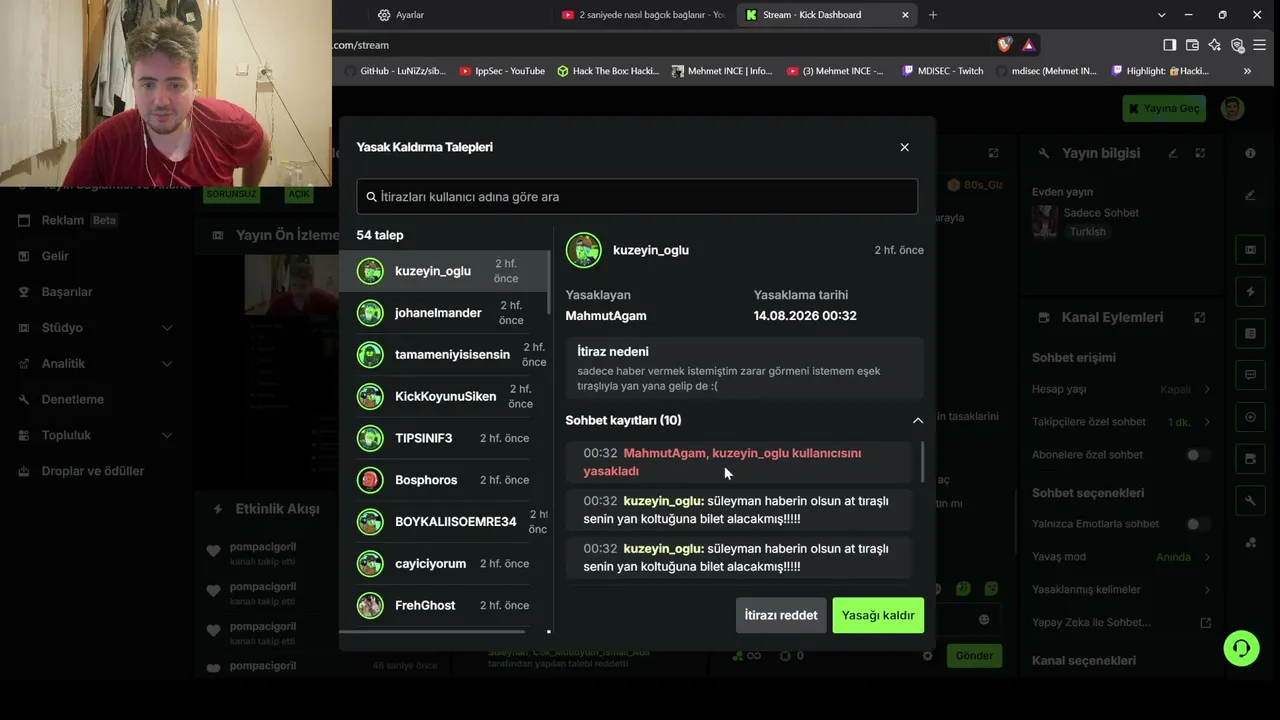Expand the Yayın bilgisi panel to fullscreen
This screenshot has height=720, width=1280.
tap(1200, 153)
